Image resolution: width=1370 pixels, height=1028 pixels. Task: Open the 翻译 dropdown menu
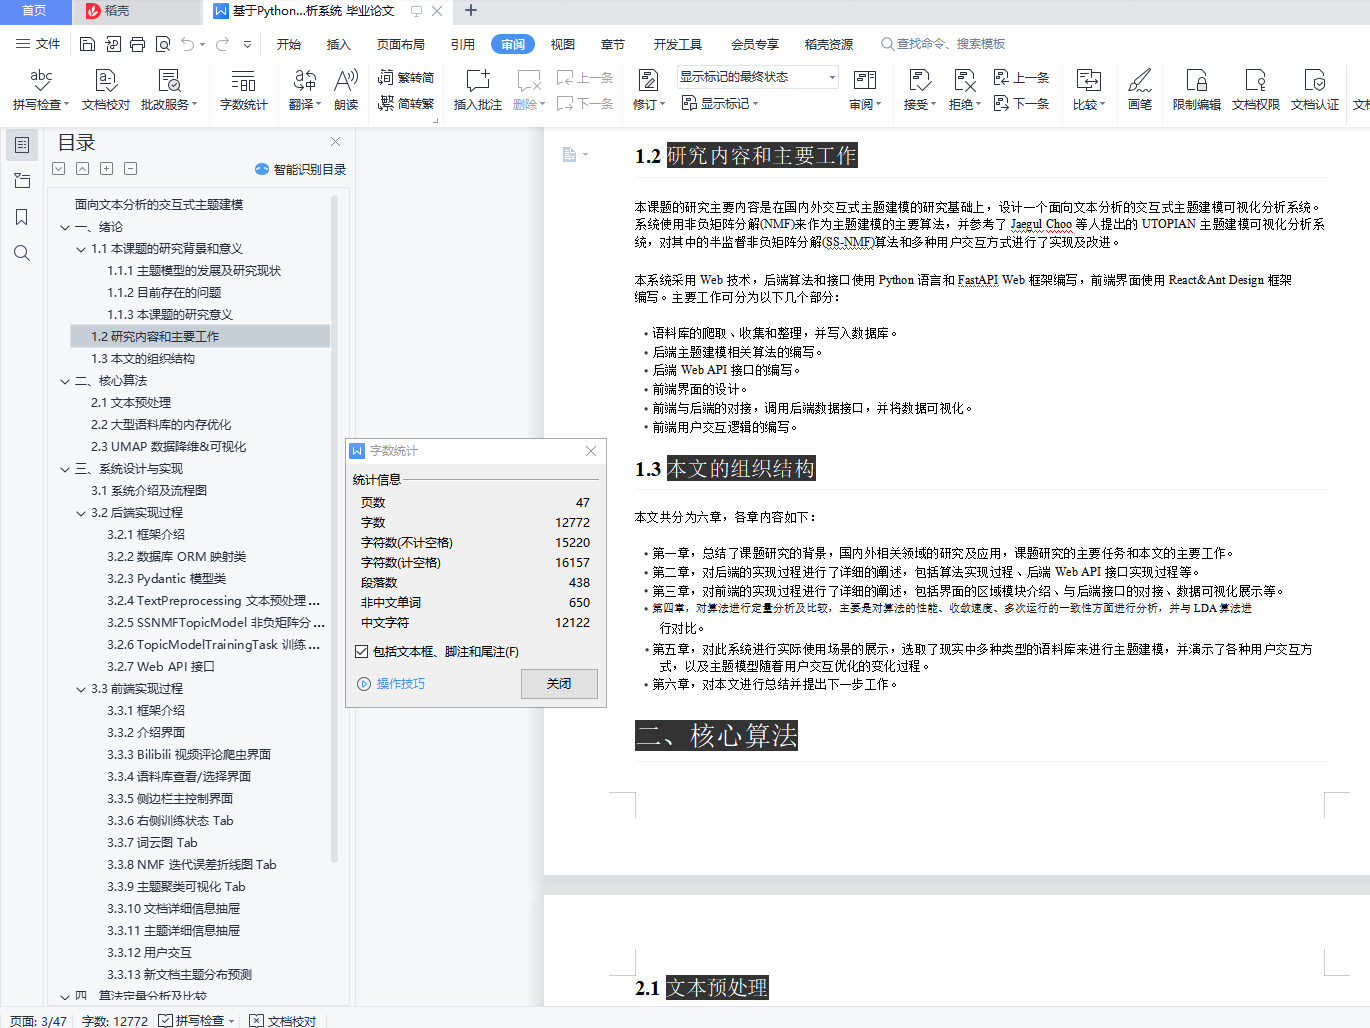[305, 89]
